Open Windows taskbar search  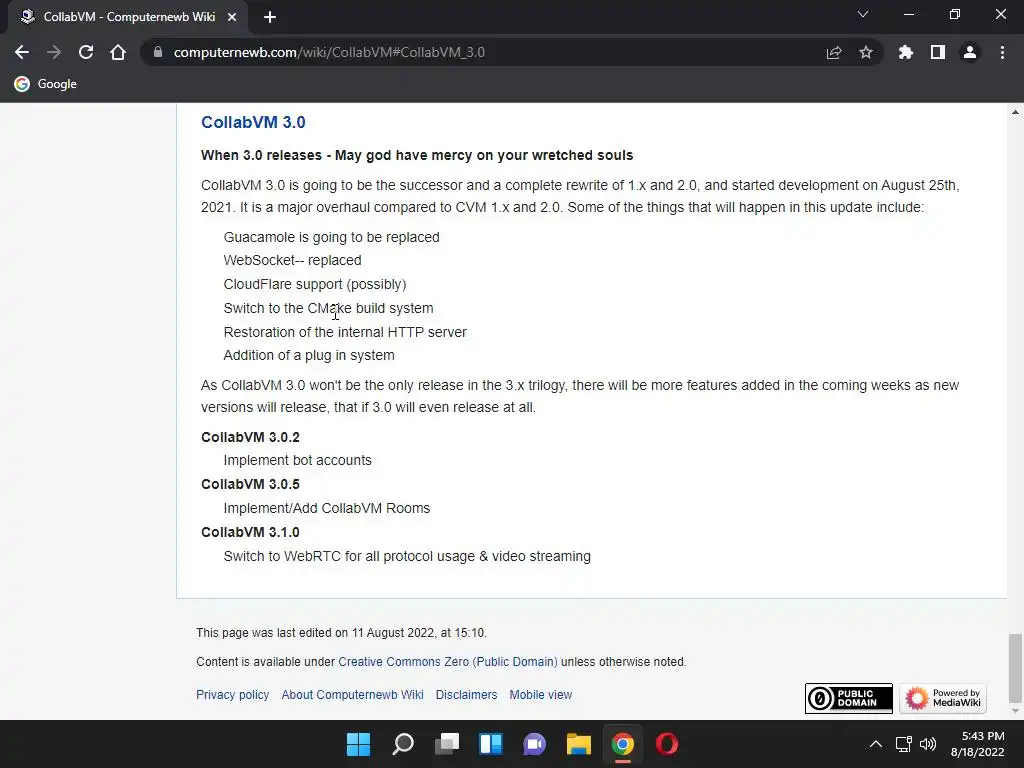[403, 744]
